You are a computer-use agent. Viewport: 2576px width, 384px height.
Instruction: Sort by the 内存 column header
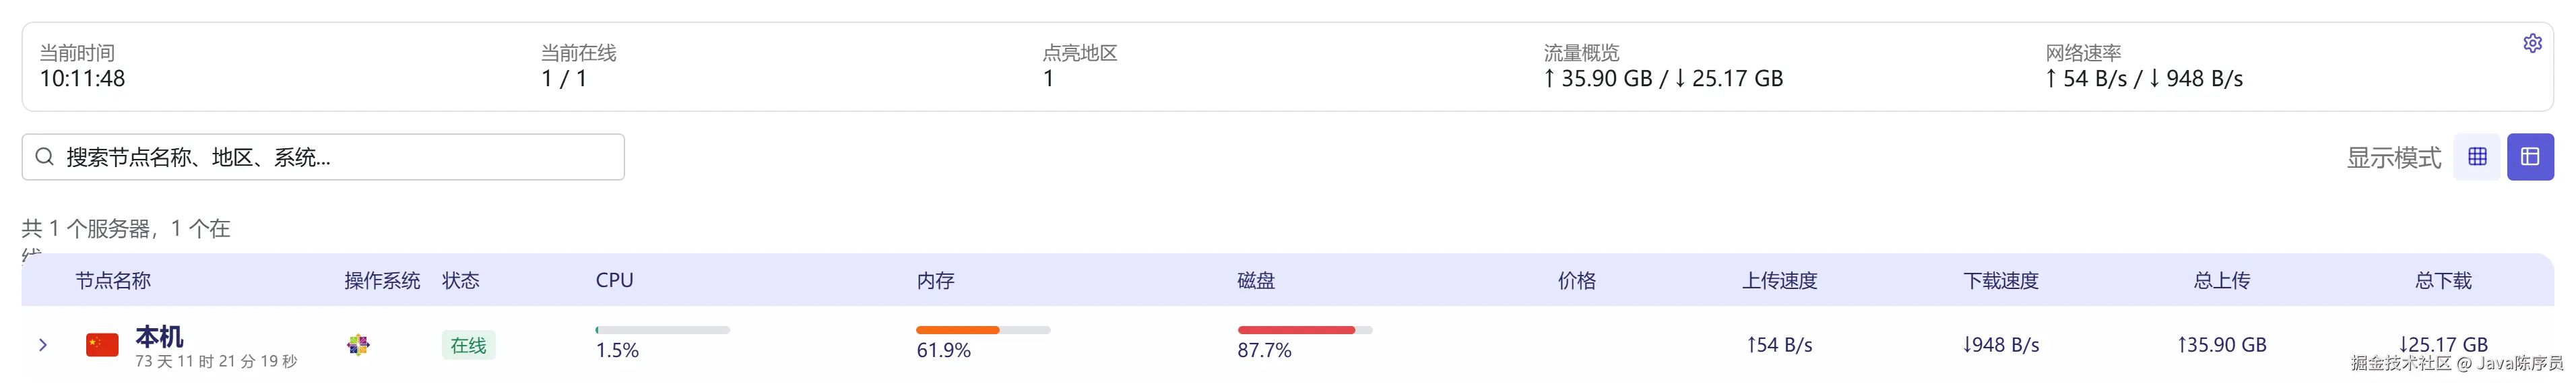point(935,281)
